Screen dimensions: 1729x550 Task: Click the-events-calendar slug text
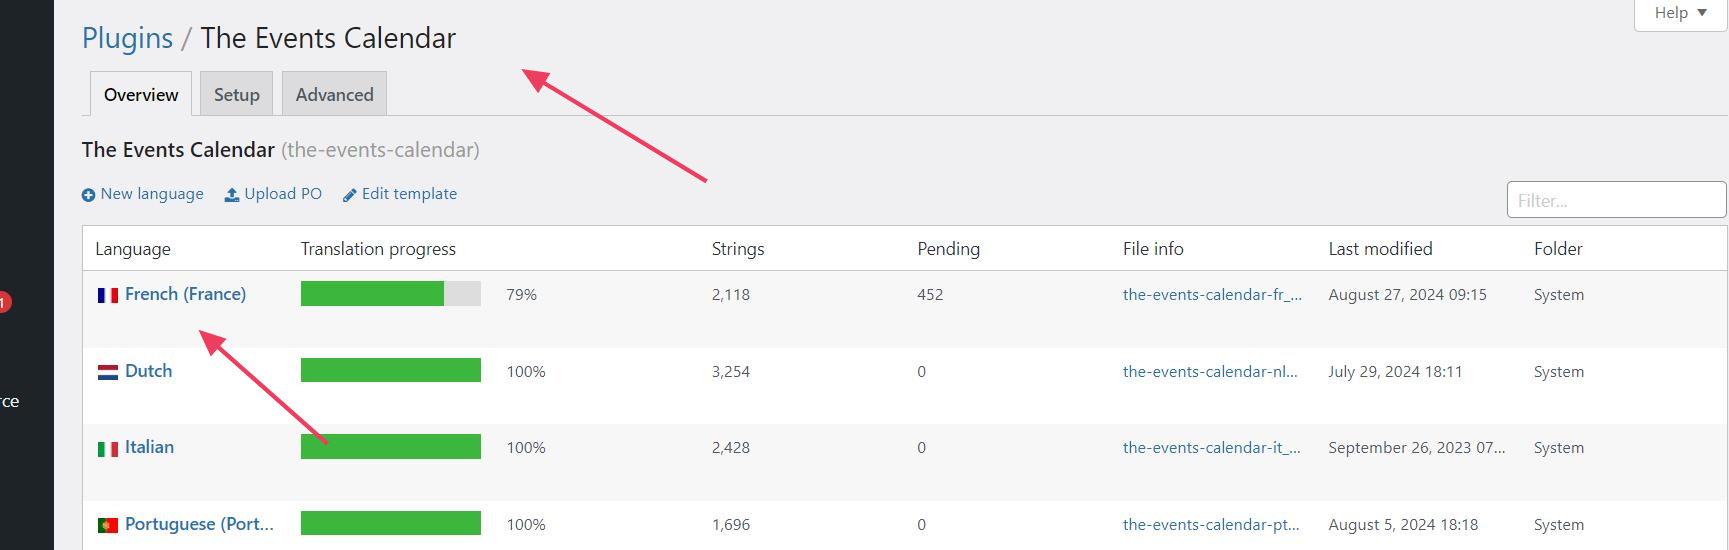point(380,150)
